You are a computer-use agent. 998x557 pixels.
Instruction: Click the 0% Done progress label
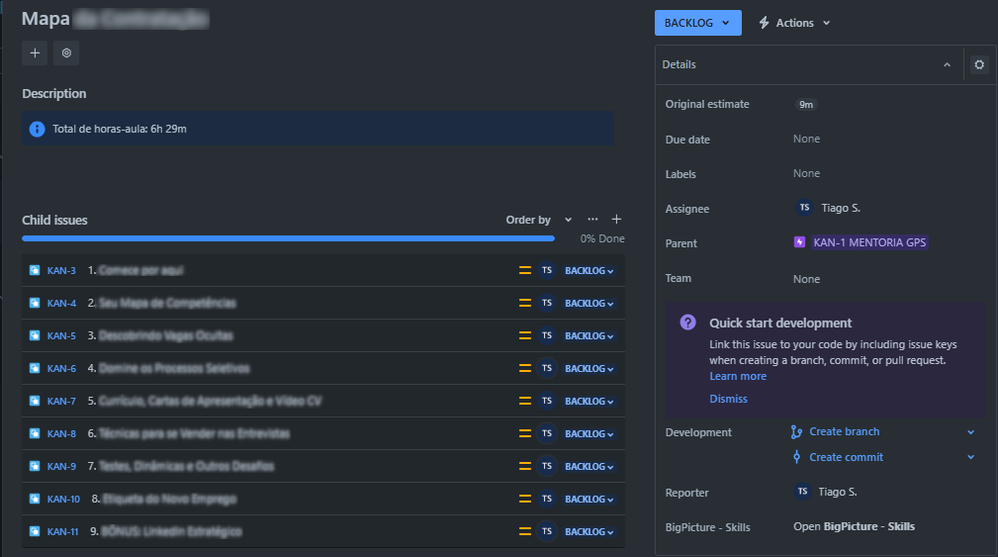602,239
